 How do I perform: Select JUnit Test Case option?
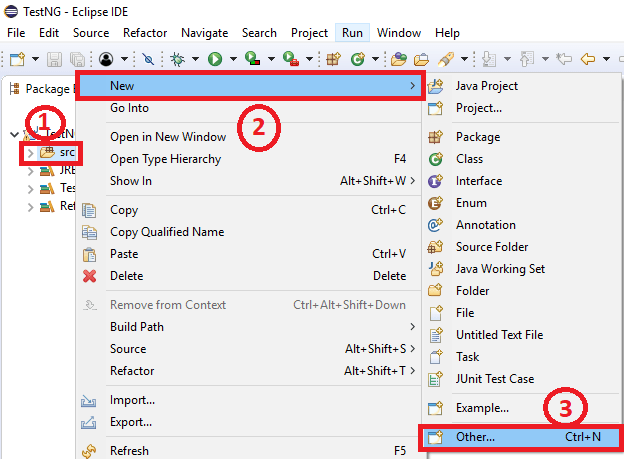pos(522,379)
